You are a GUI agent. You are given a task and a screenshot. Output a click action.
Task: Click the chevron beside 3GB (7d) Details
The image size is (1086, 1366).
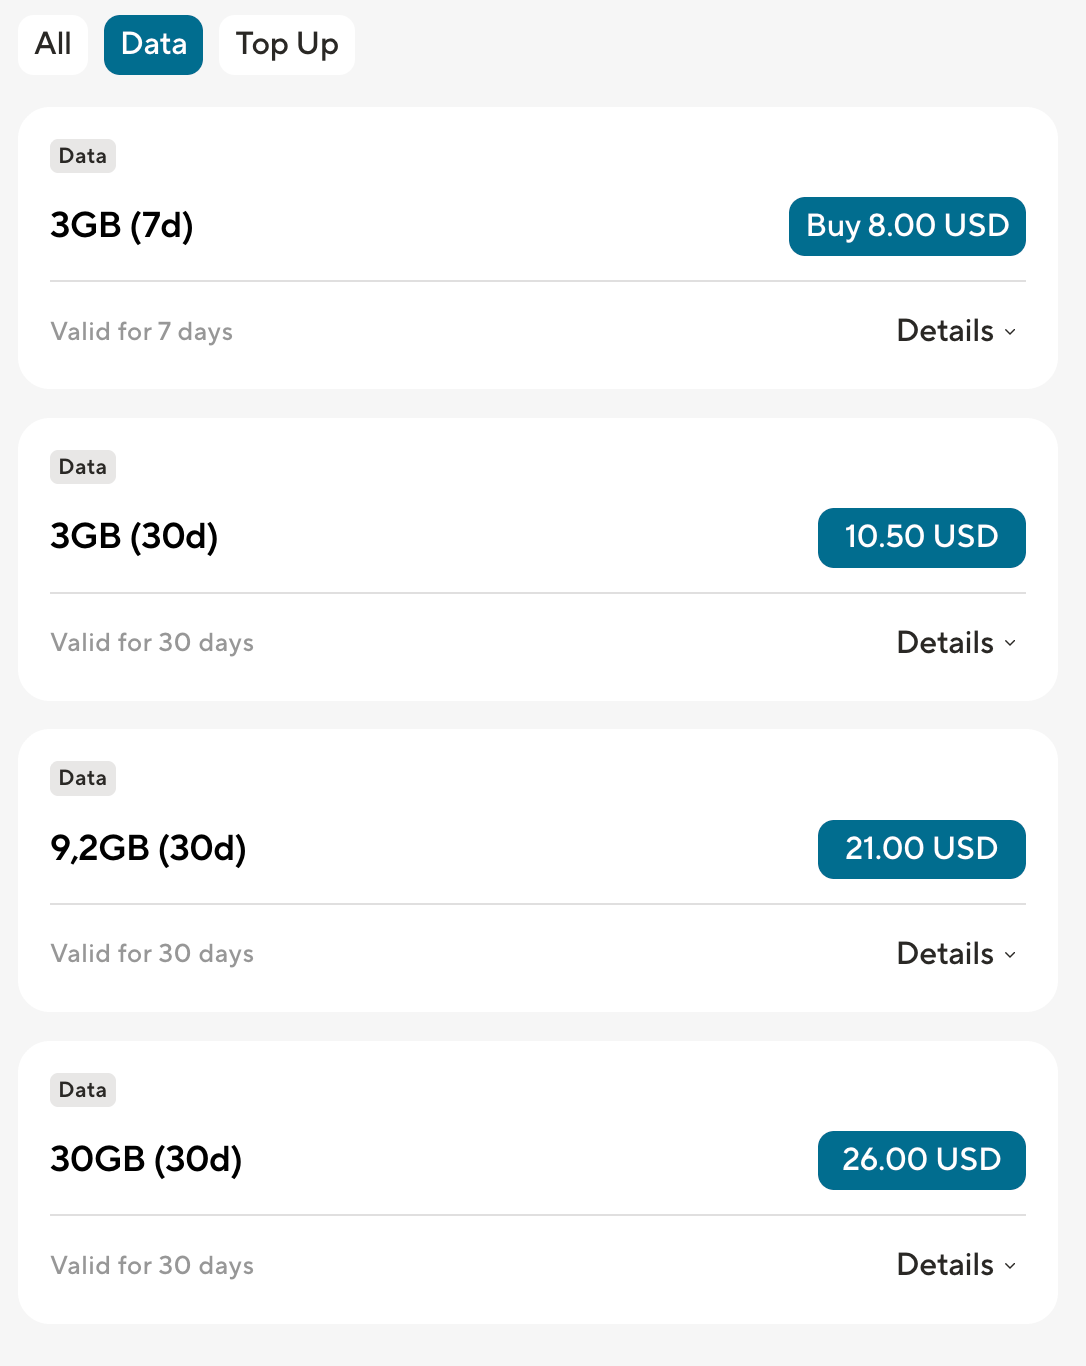click(x=1010, y=332)
